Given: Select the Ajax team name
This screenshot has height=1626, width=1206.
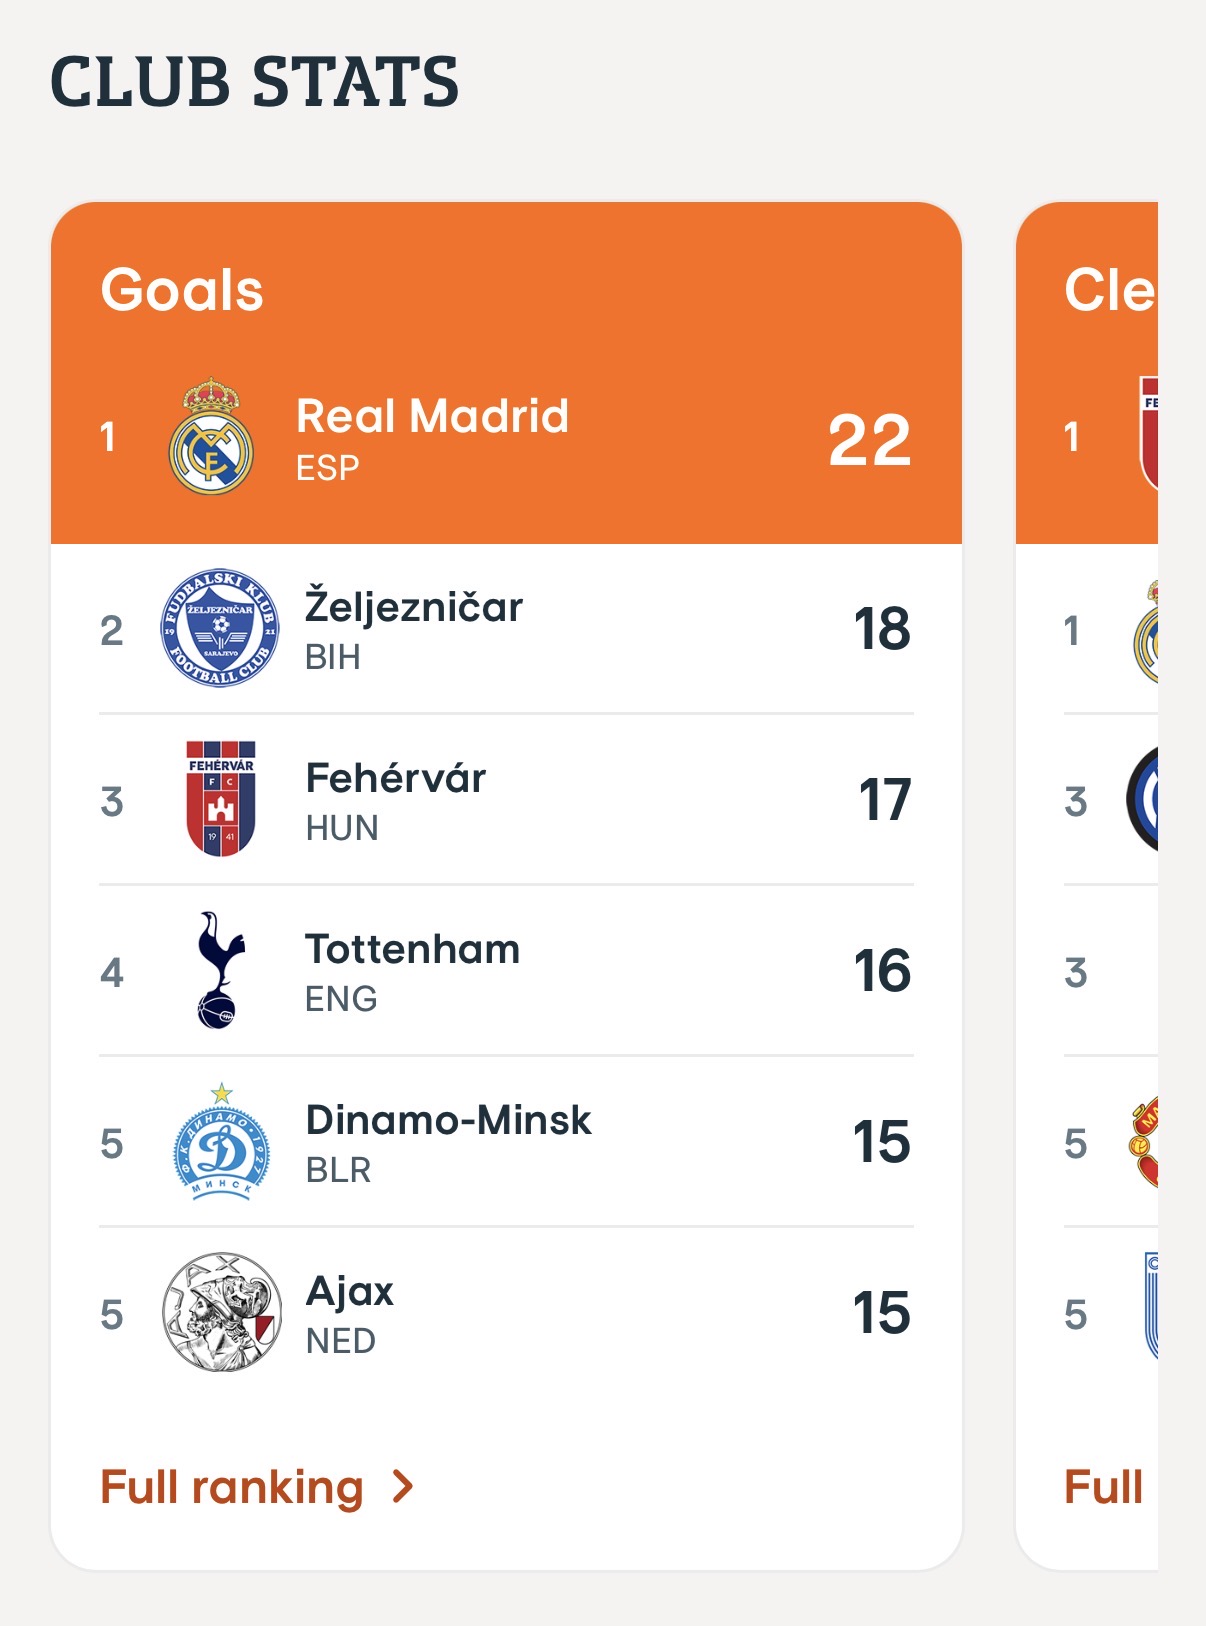Looking at the screenshot, I should 350,1291.
